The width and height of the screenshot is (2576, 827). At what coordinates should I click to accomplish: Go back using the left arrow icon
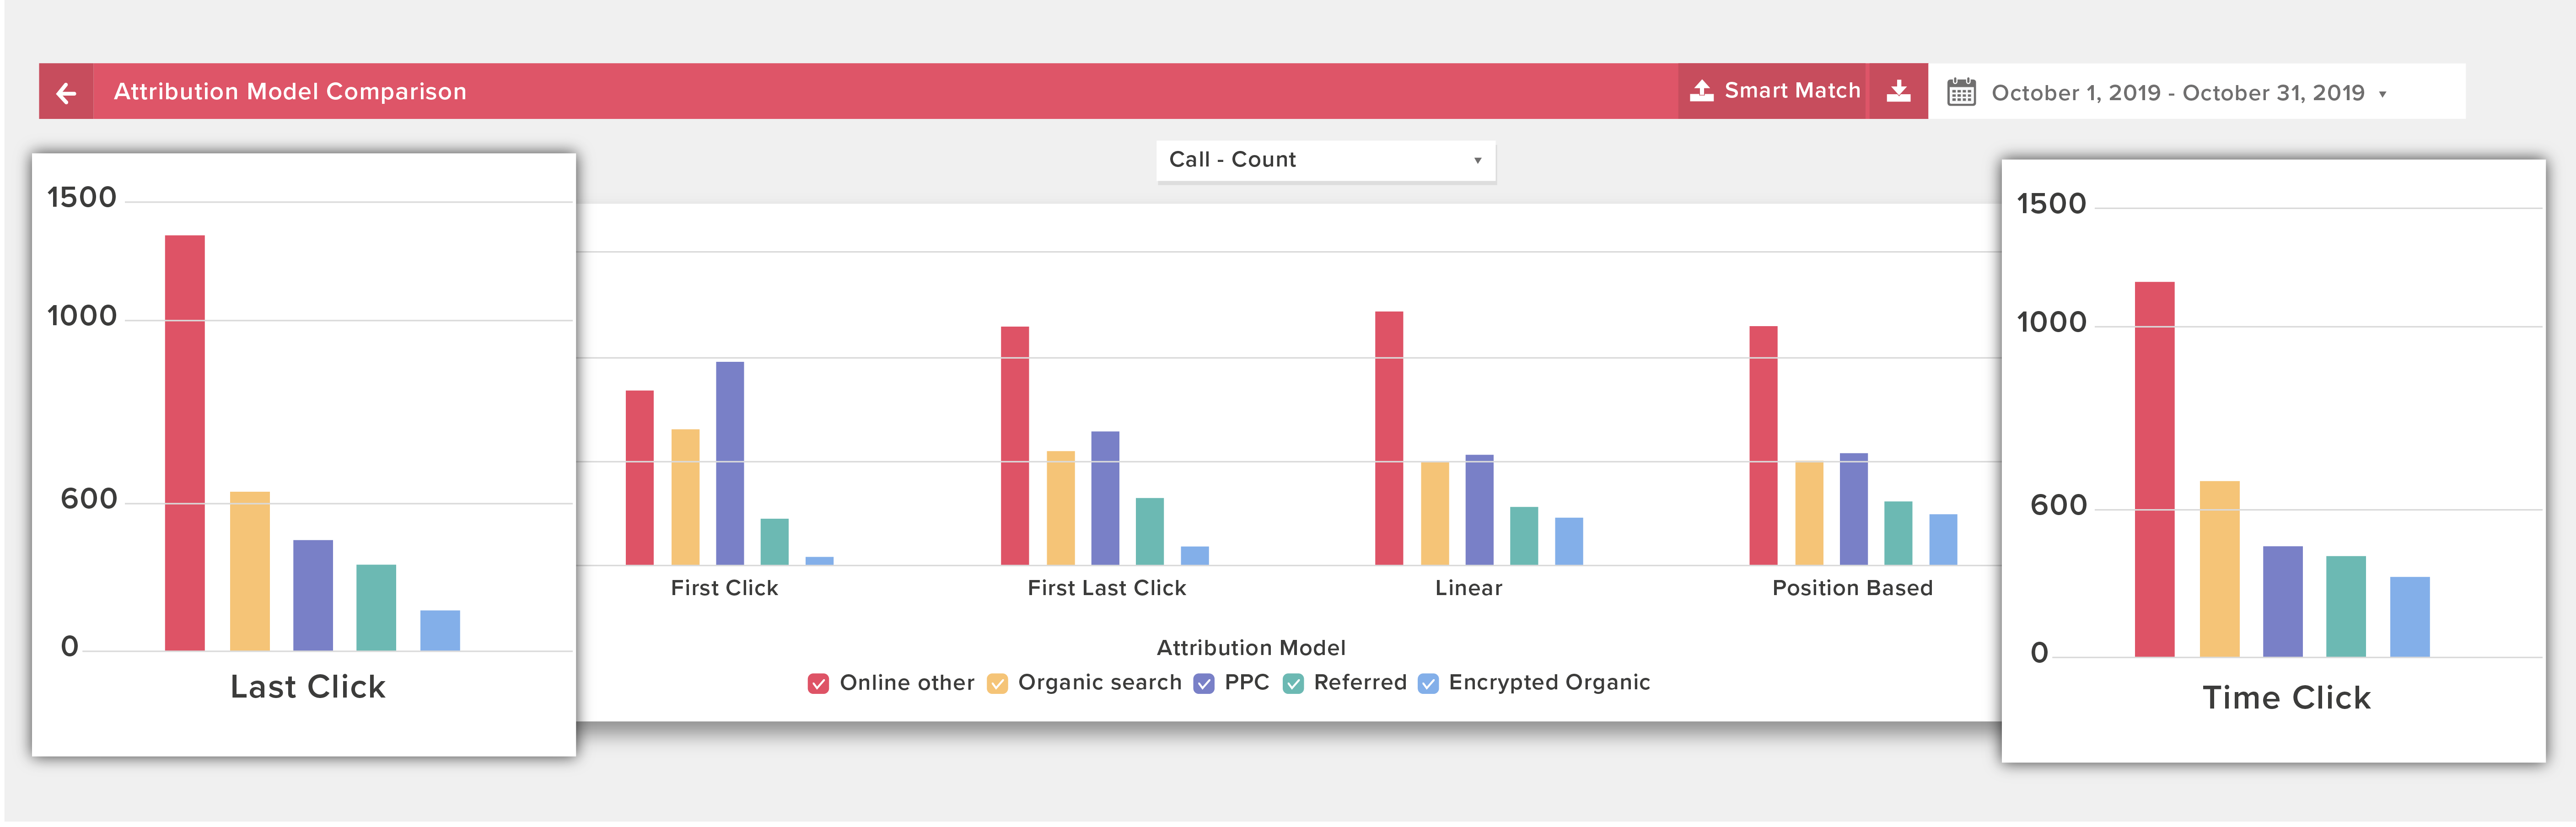(x=66, y=93)
